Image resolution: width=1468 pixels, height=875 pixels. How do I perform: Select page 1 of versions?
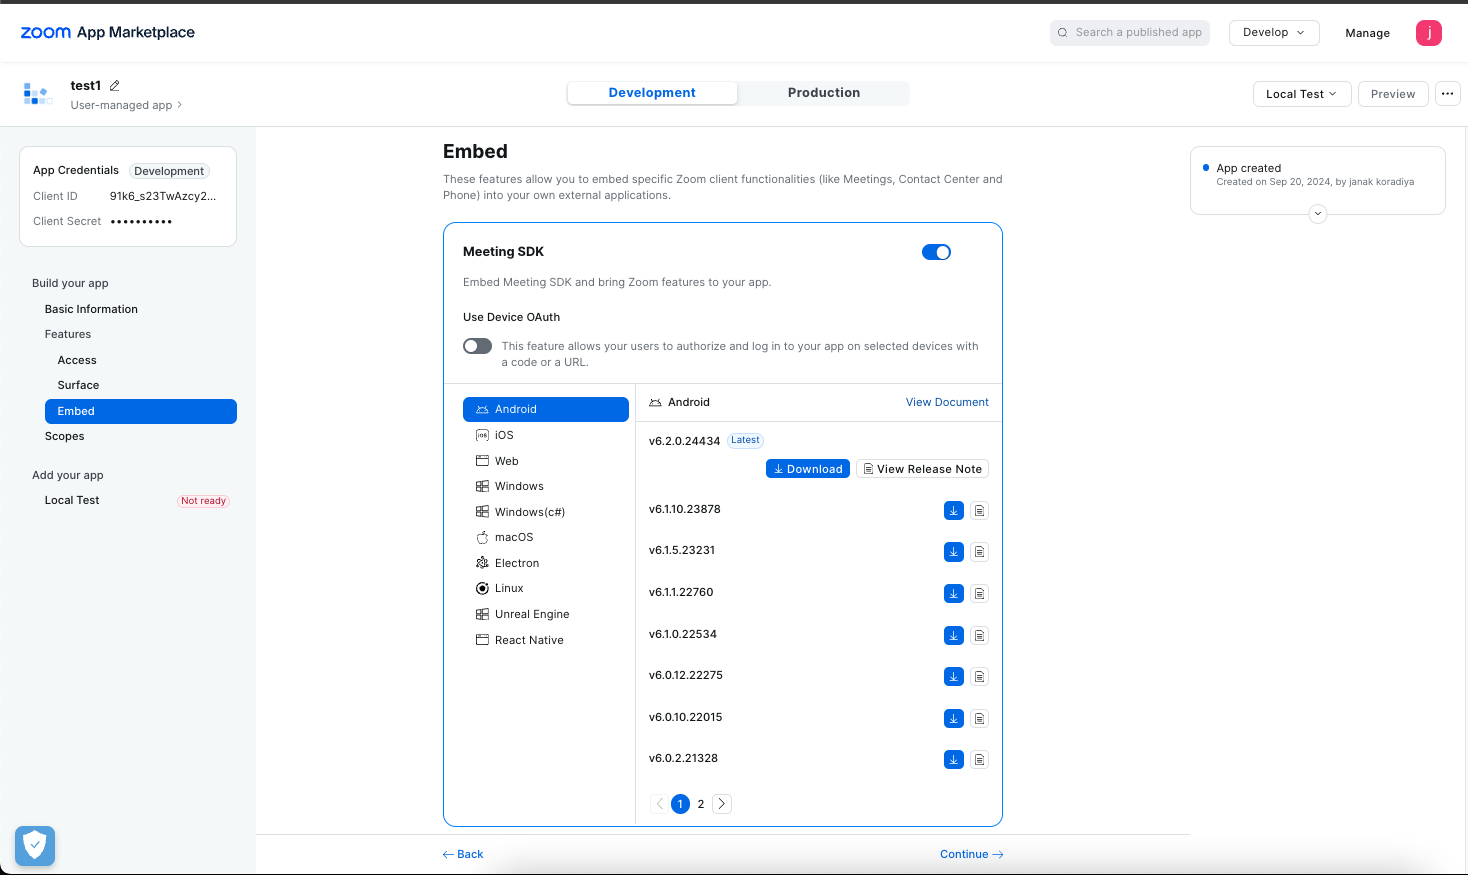pos(680,804)
